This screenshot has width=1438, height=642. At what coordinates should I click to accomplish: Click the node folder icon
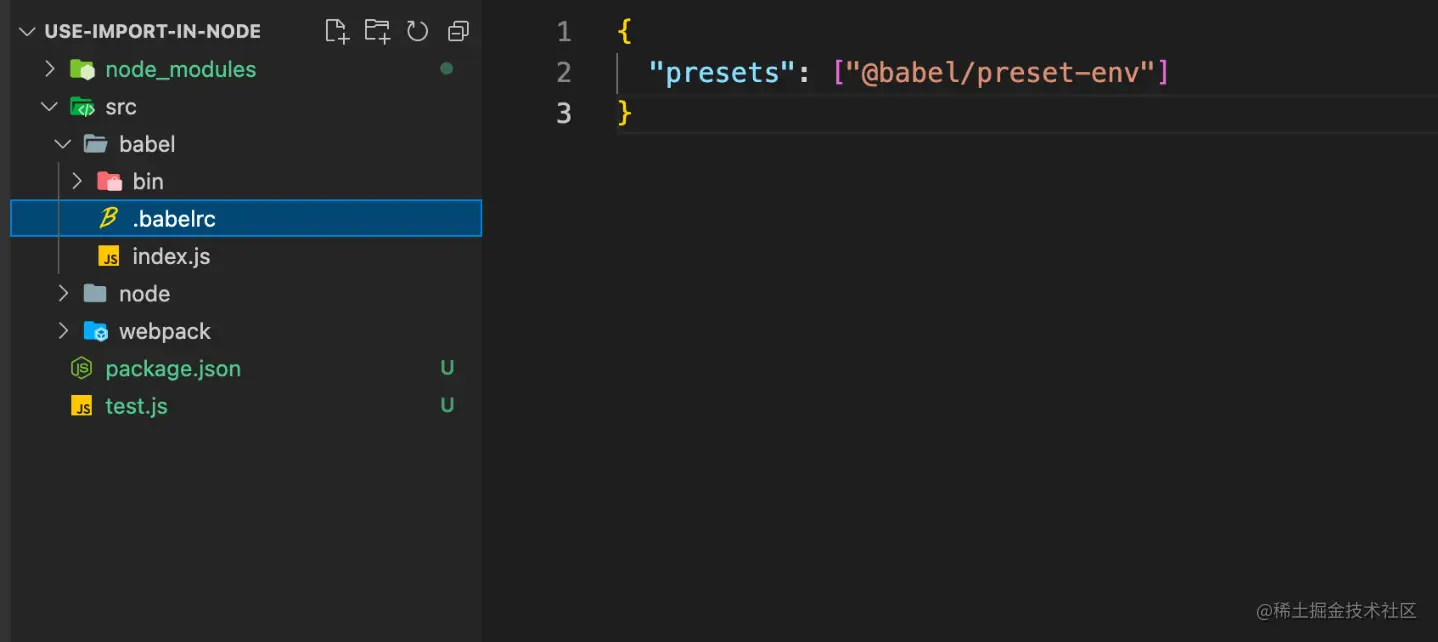95,293
